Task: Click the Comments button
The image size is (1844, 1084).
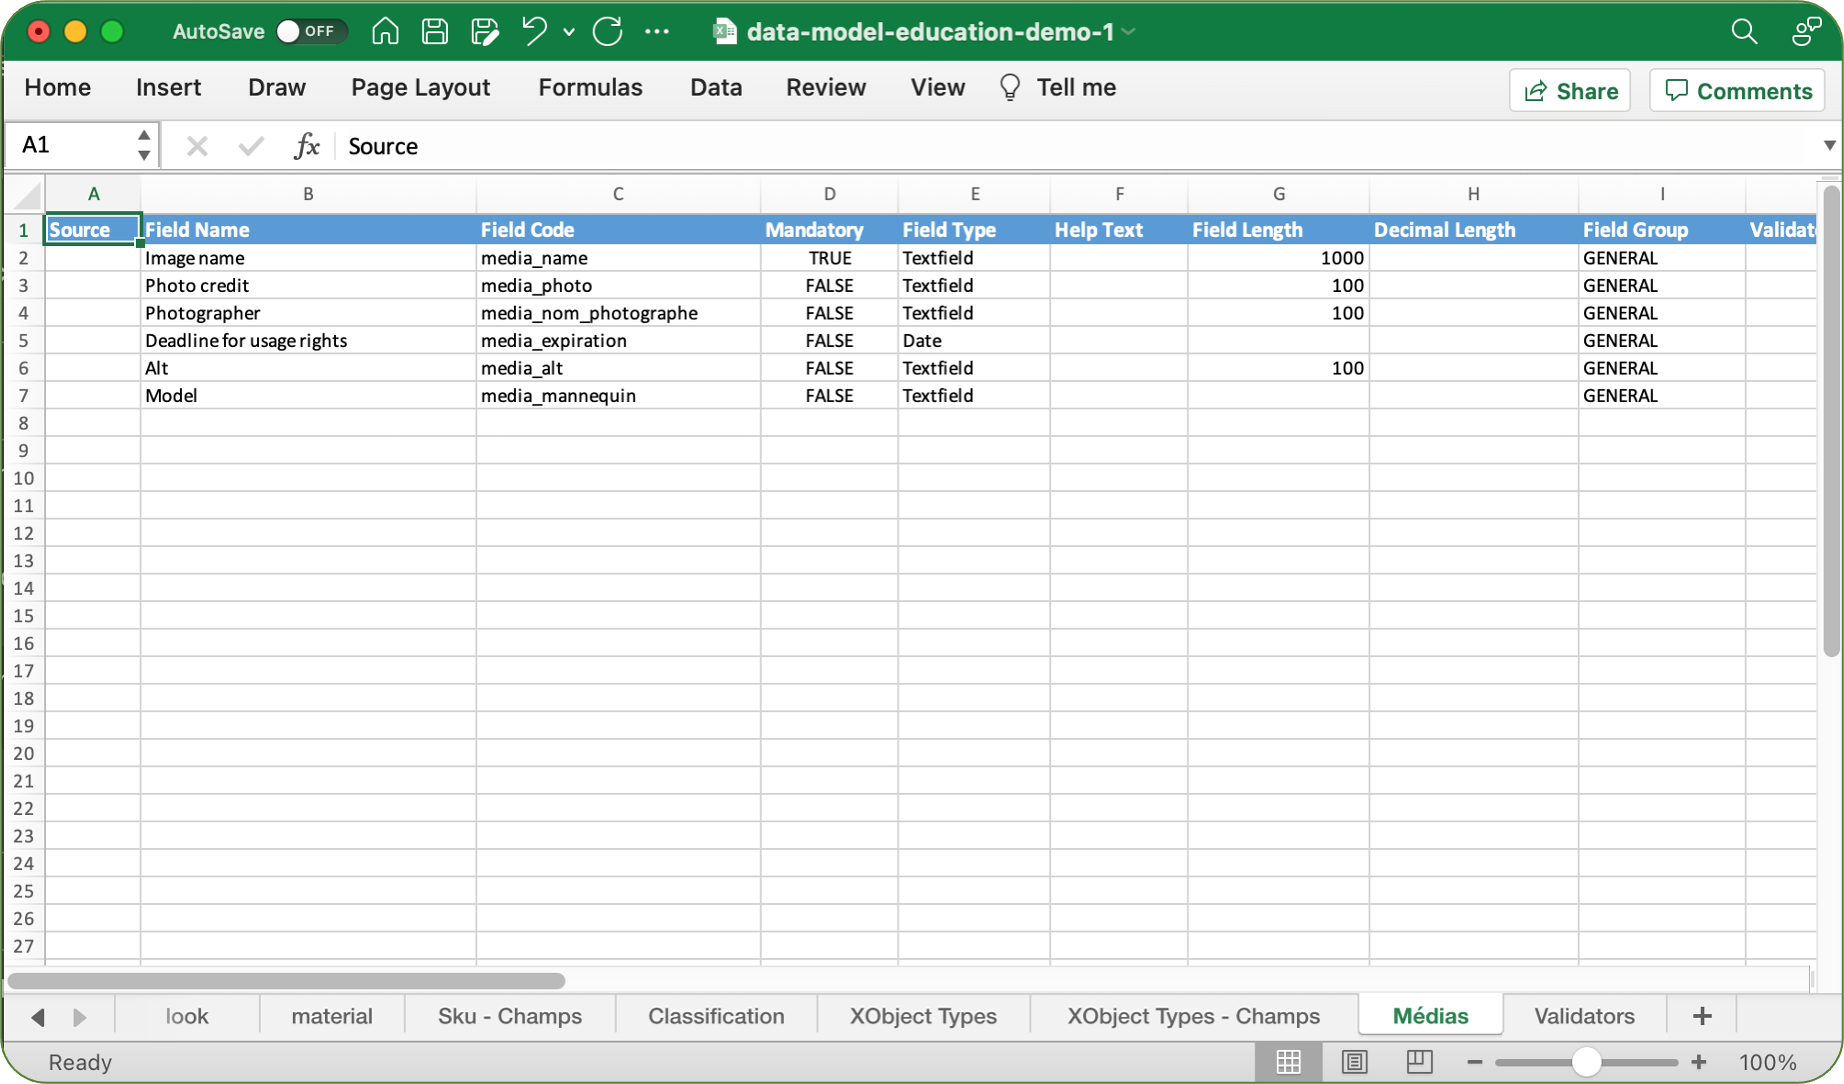Action: (1737, 91)
